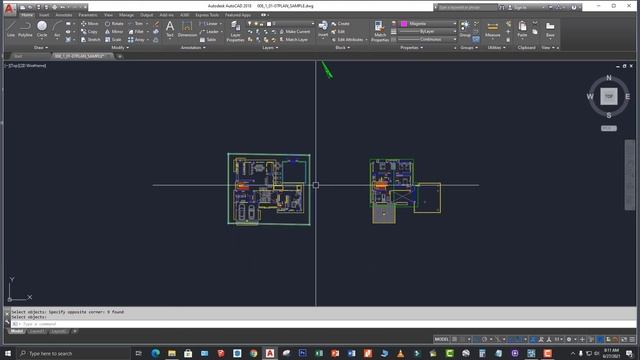Open the Output ribbon tab
Screen dimensions: 640x360
(x=147, y=15)
